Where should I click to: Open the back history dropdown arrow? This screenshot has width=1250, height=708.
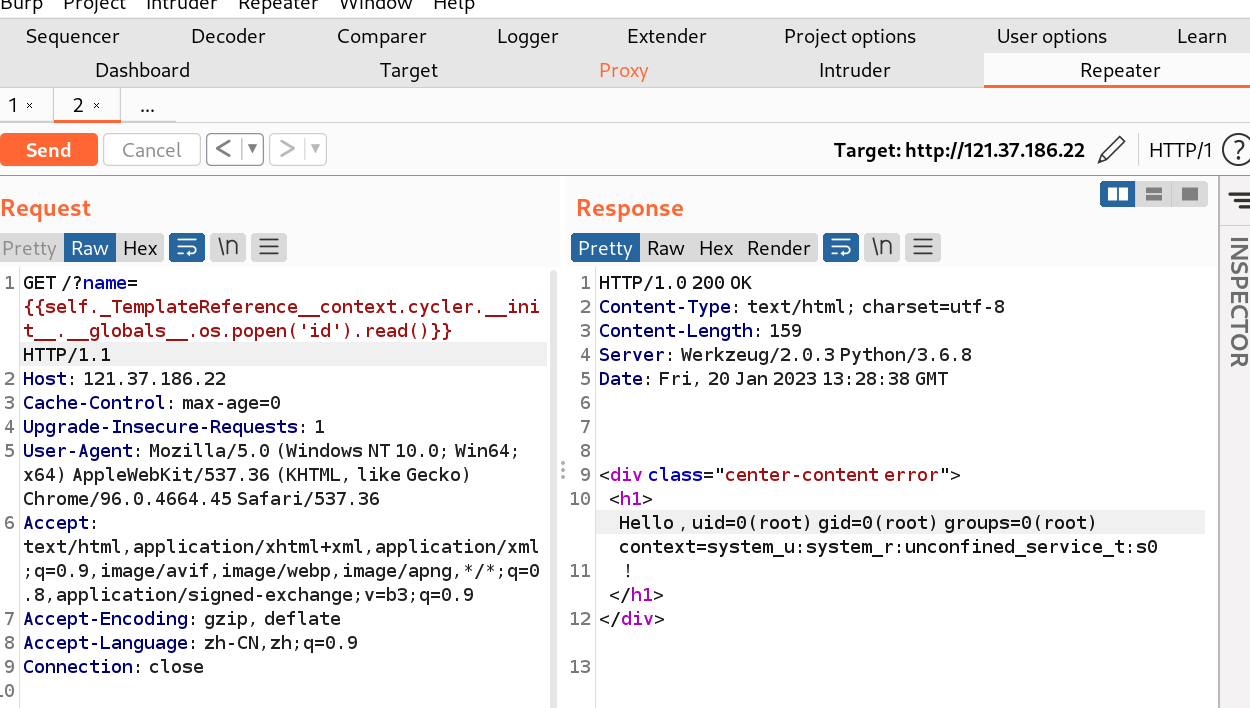coord(252,149)
